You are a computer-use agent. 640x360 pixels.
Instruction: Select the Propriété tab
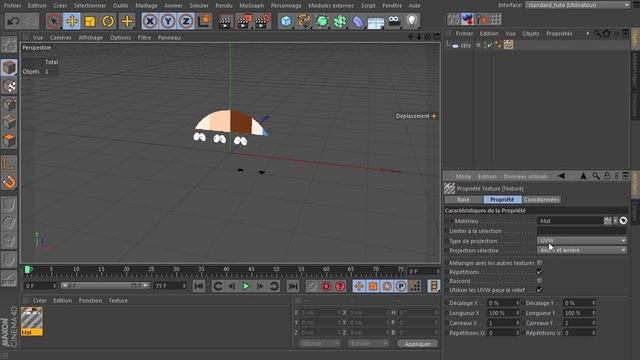tap(502, 200)
